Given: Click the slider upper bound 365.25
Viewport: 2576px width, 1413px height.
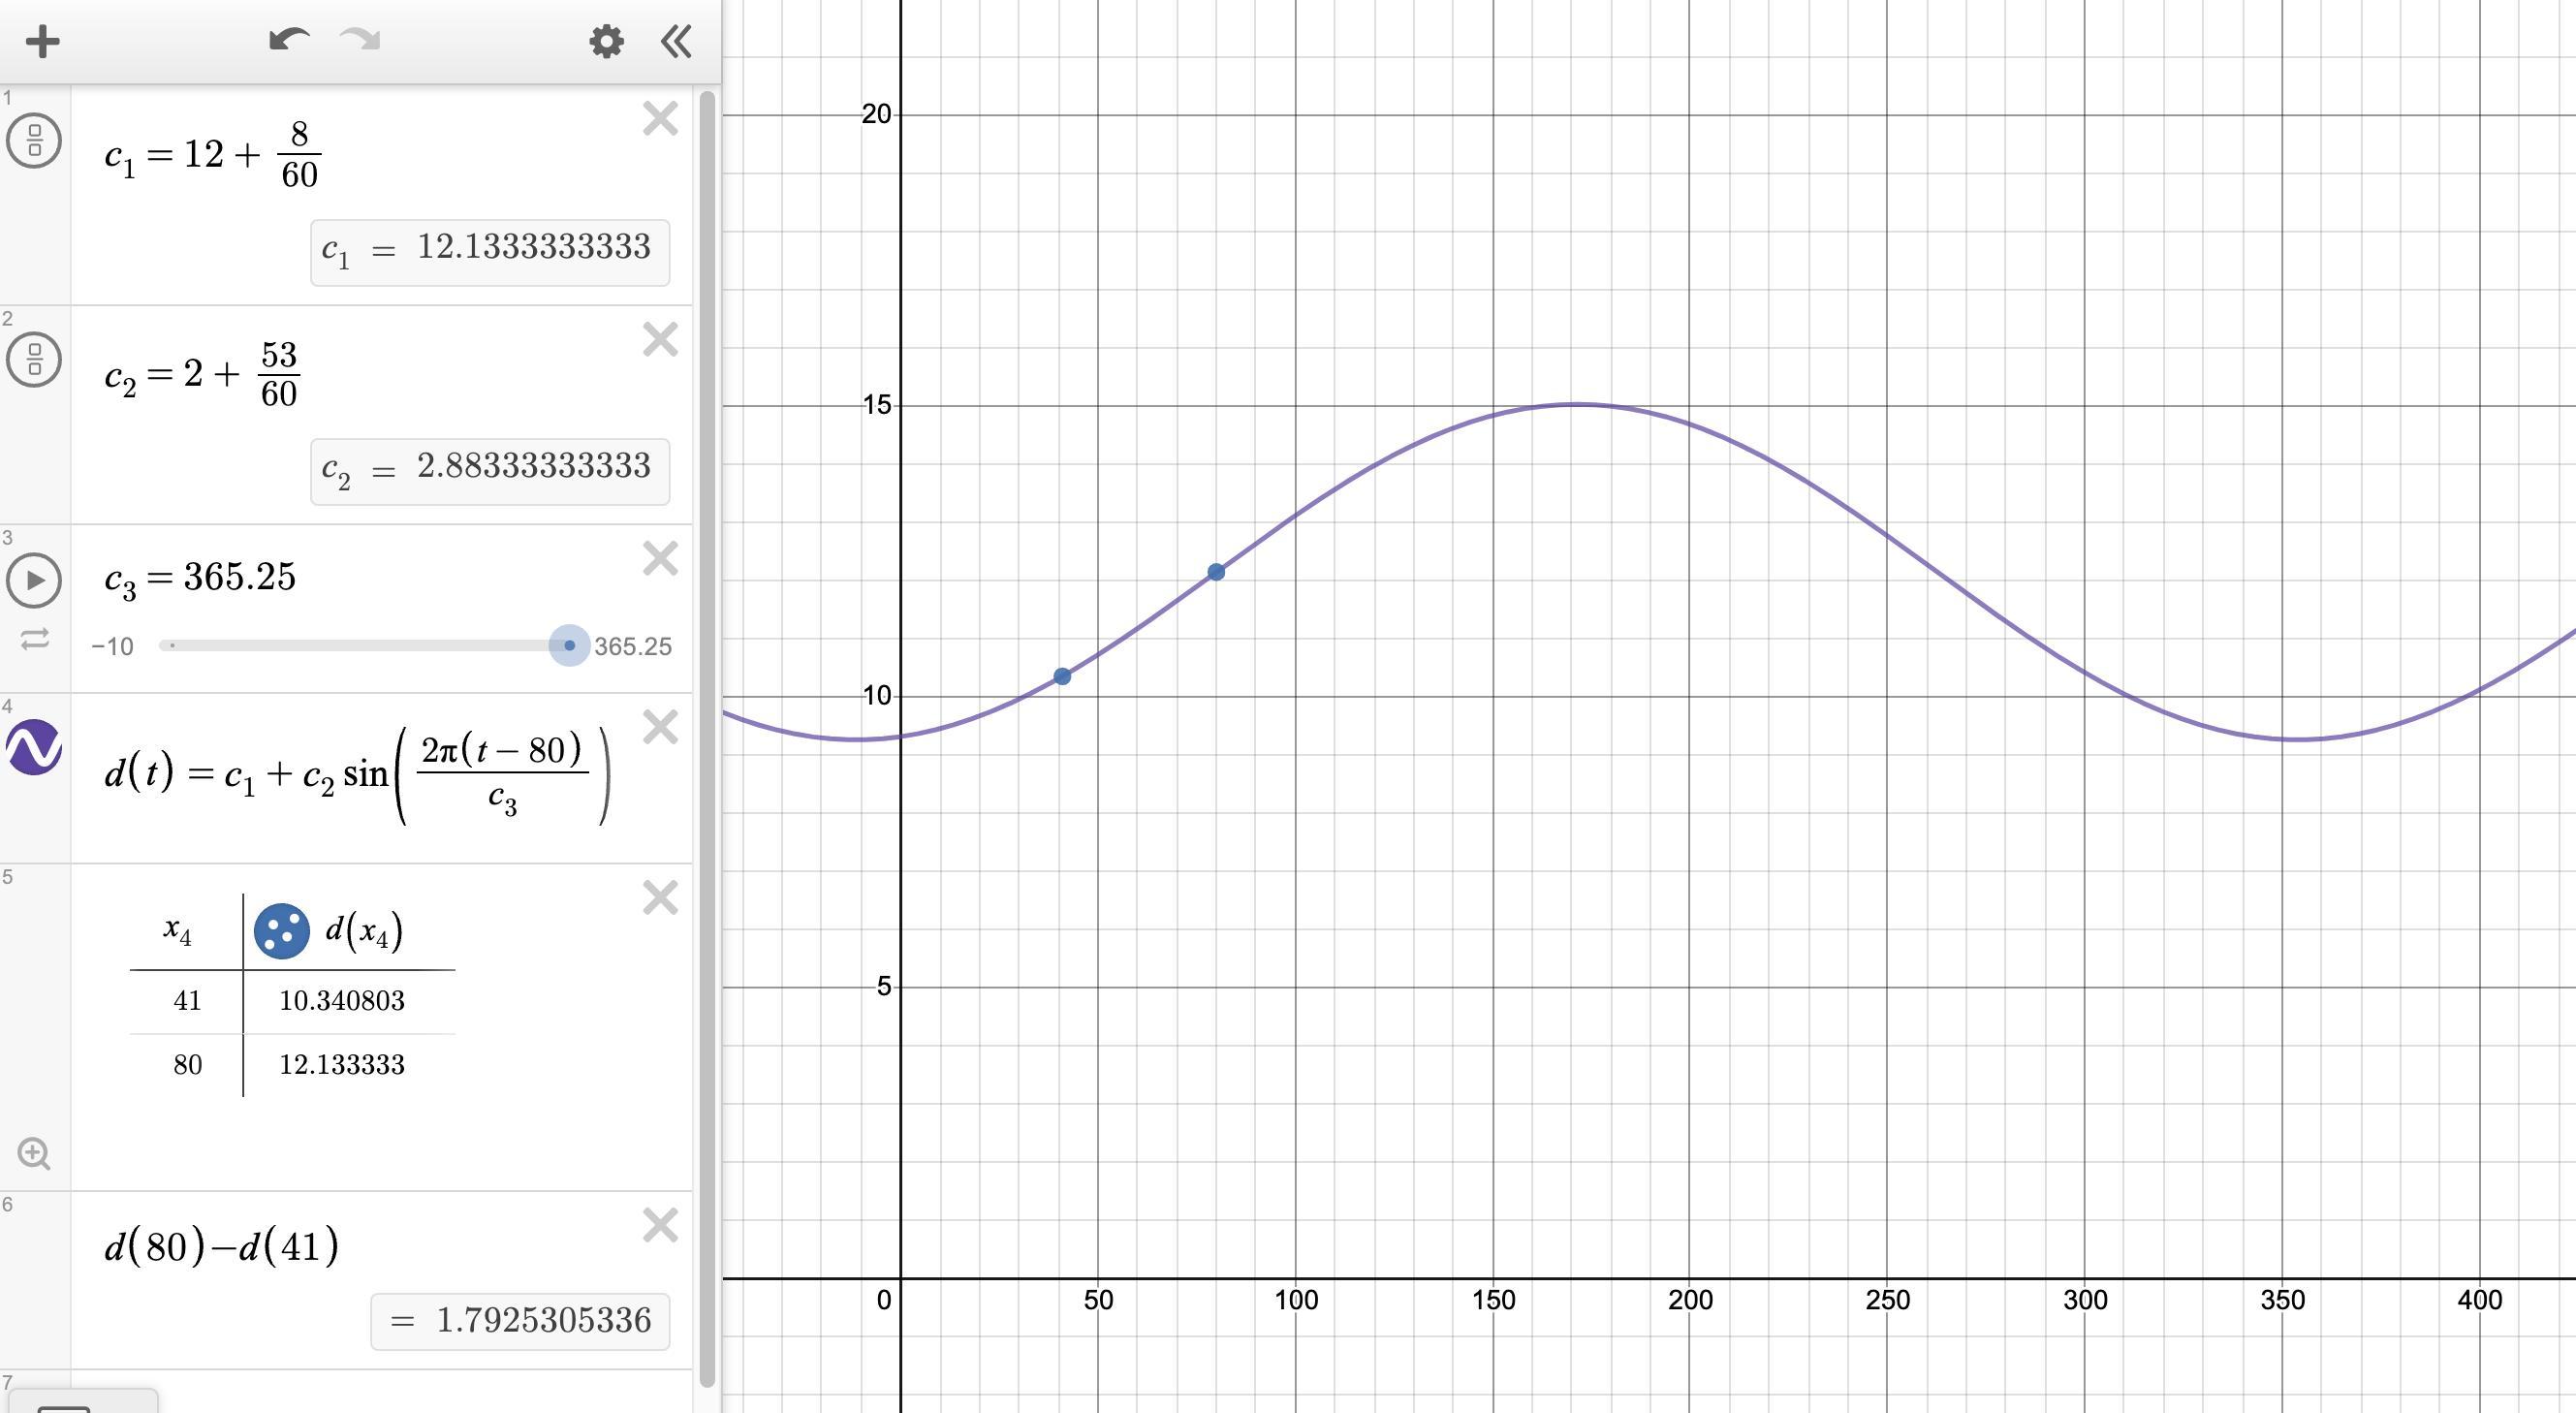Looking at the screenshot, I should [x=632, y=647].
